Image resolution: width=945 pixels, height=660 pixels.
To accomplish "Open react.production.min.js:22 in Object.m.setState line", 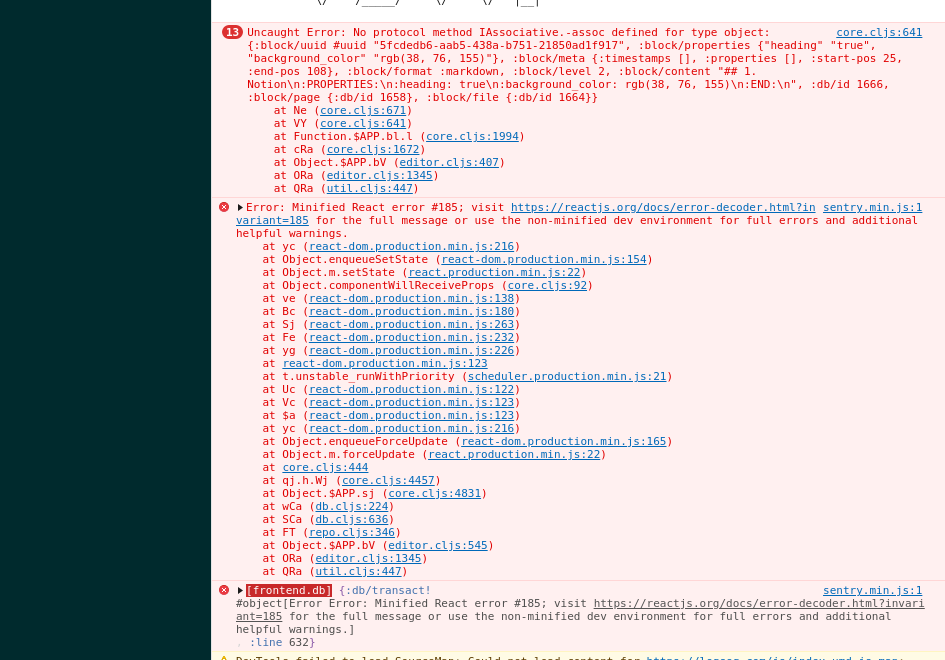I will pos(494,272).
